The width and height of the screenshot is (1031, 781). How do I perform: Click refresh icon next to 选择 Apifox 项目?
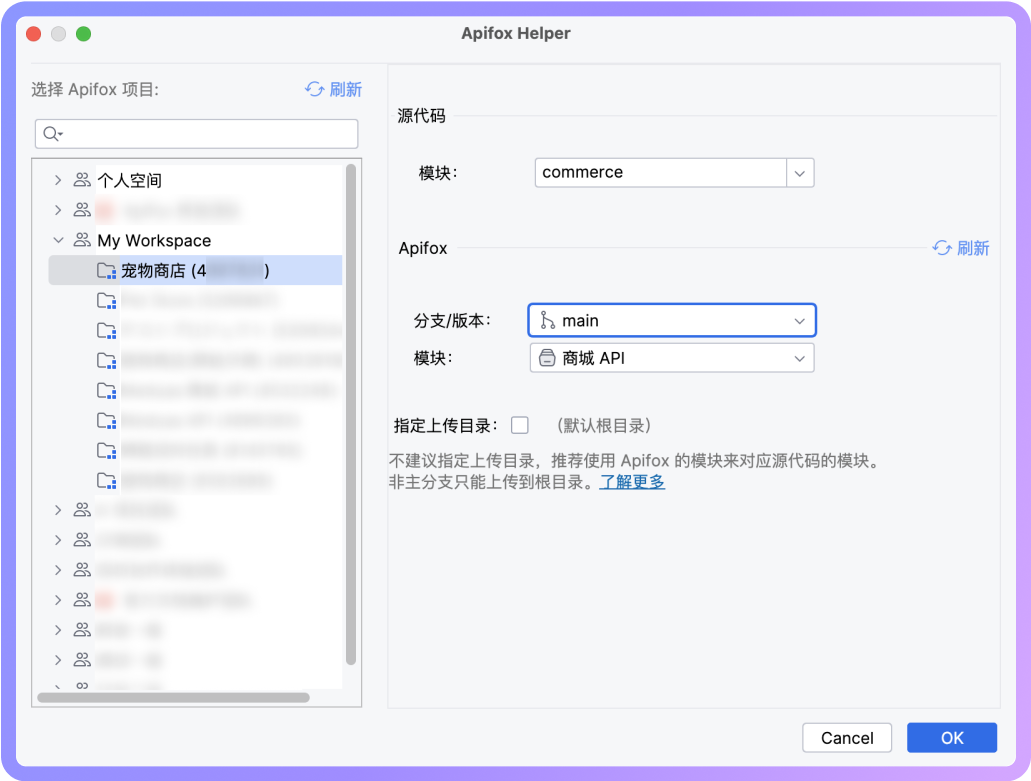[x=314, y=89]
